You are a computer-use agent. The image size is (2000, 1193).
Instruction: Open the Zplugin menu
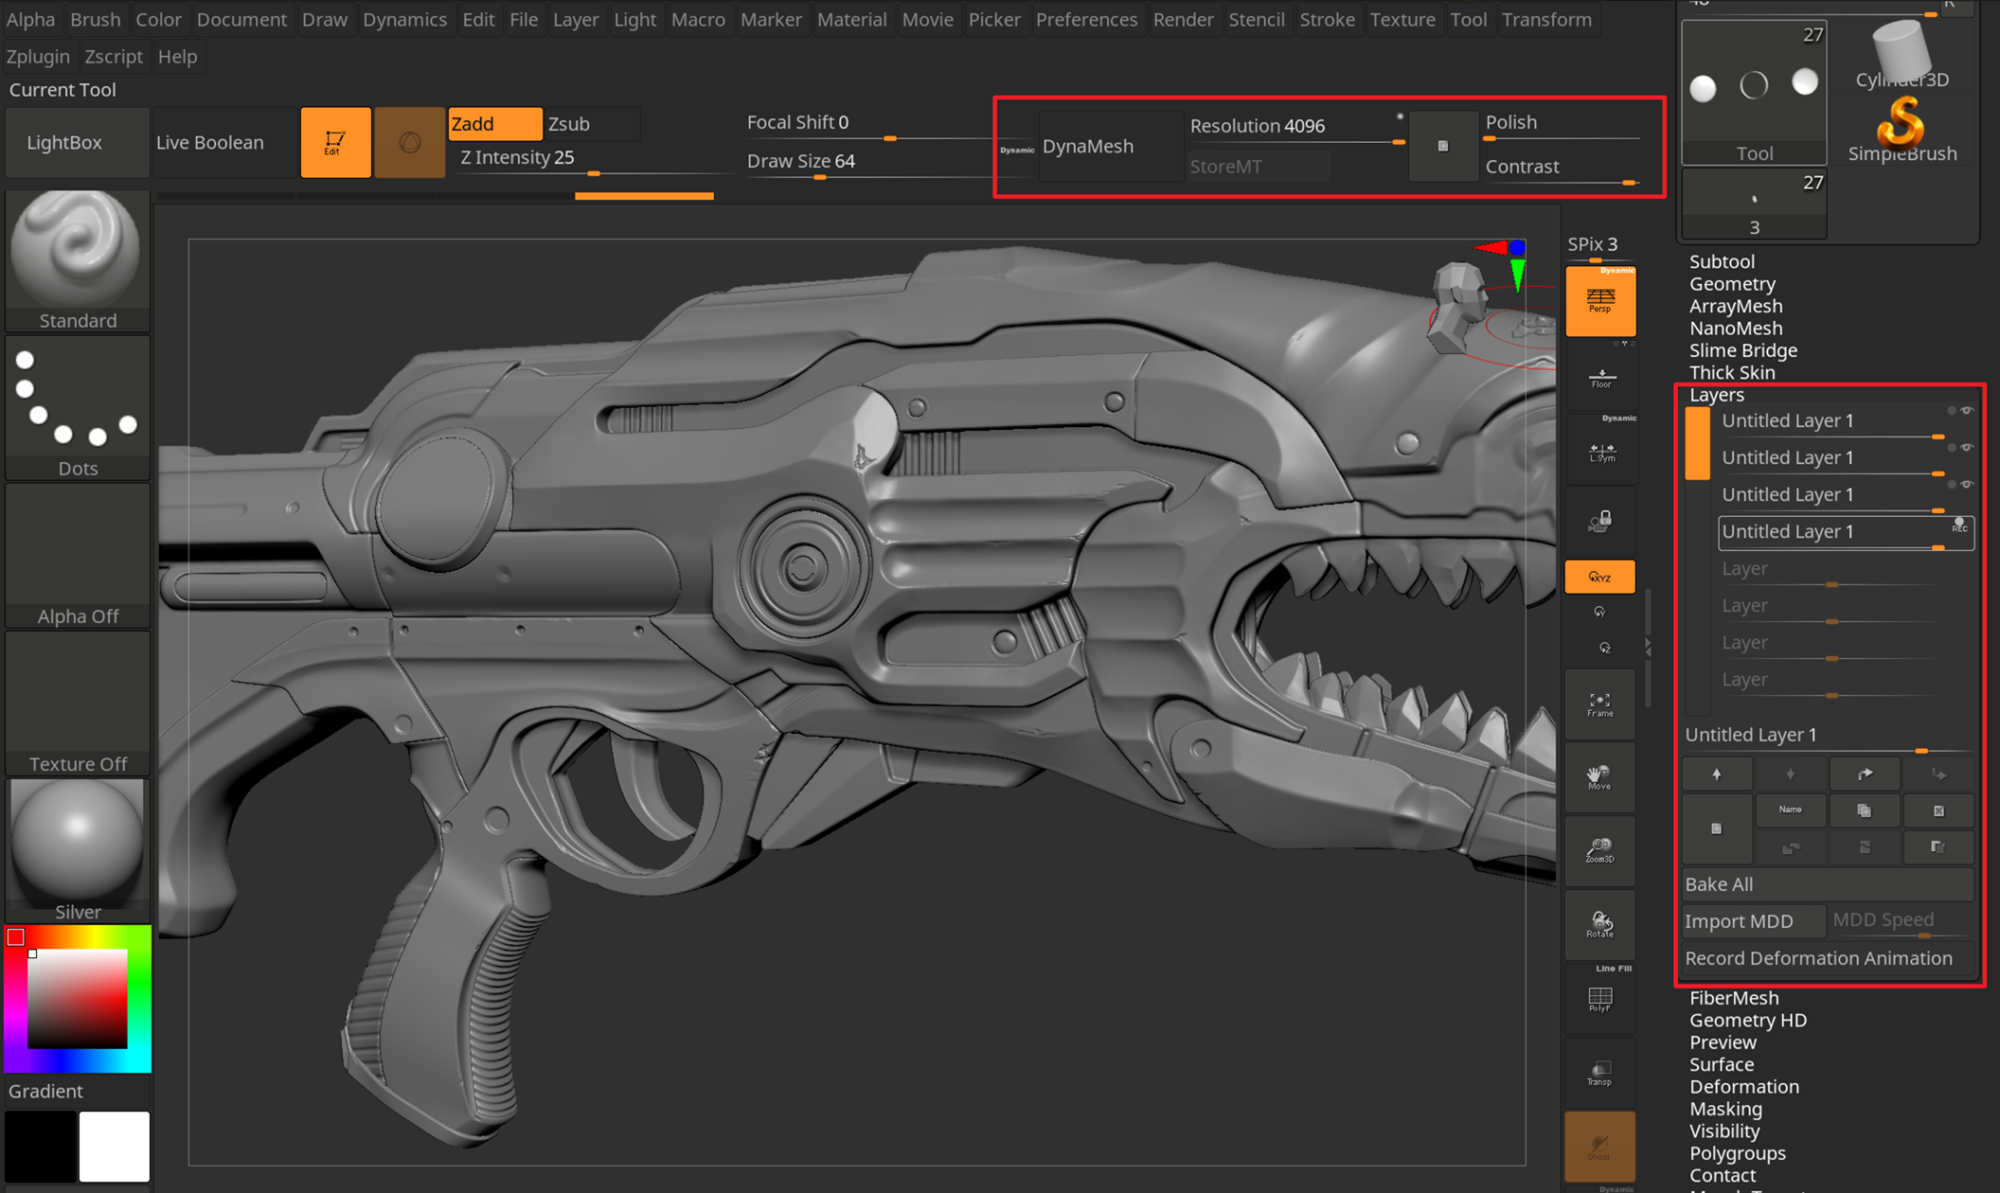pos(38,57)
